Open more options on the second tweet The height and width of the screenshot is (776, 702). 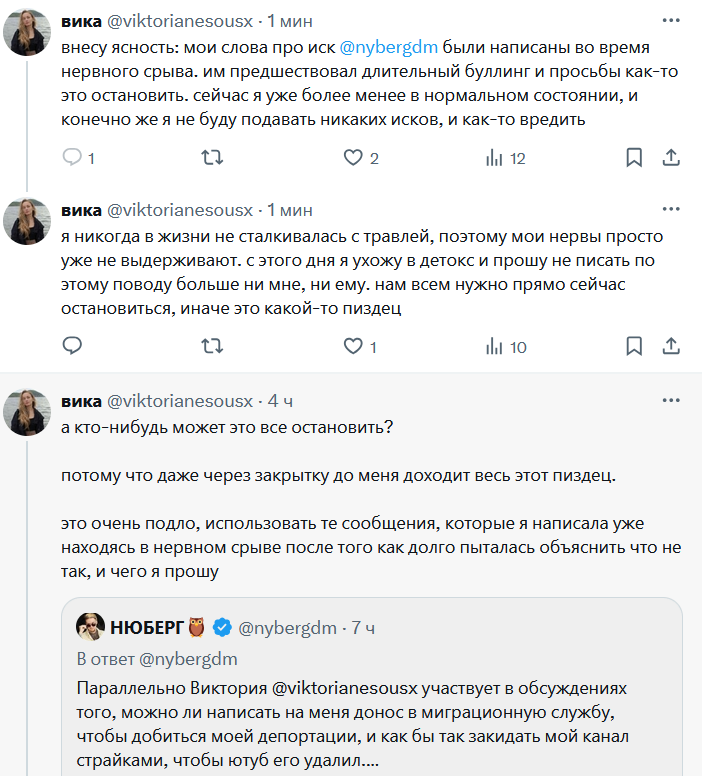click(x=672, y=210)
